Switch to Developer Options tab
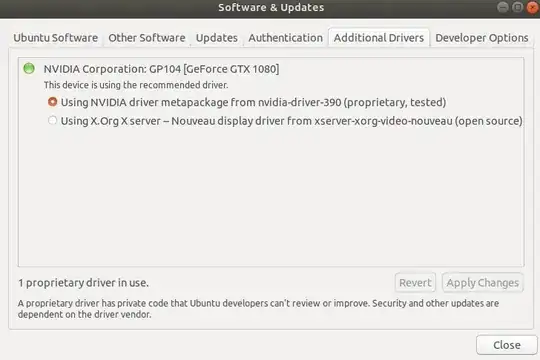 click(x=482, y=38)
